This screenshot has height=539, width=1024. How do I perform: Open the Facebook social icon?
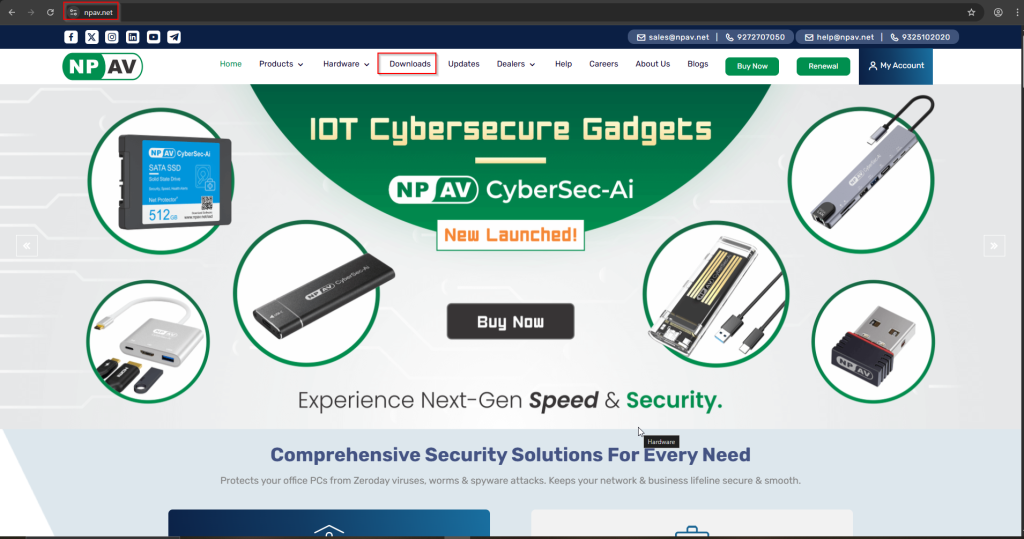coord(71,37)
